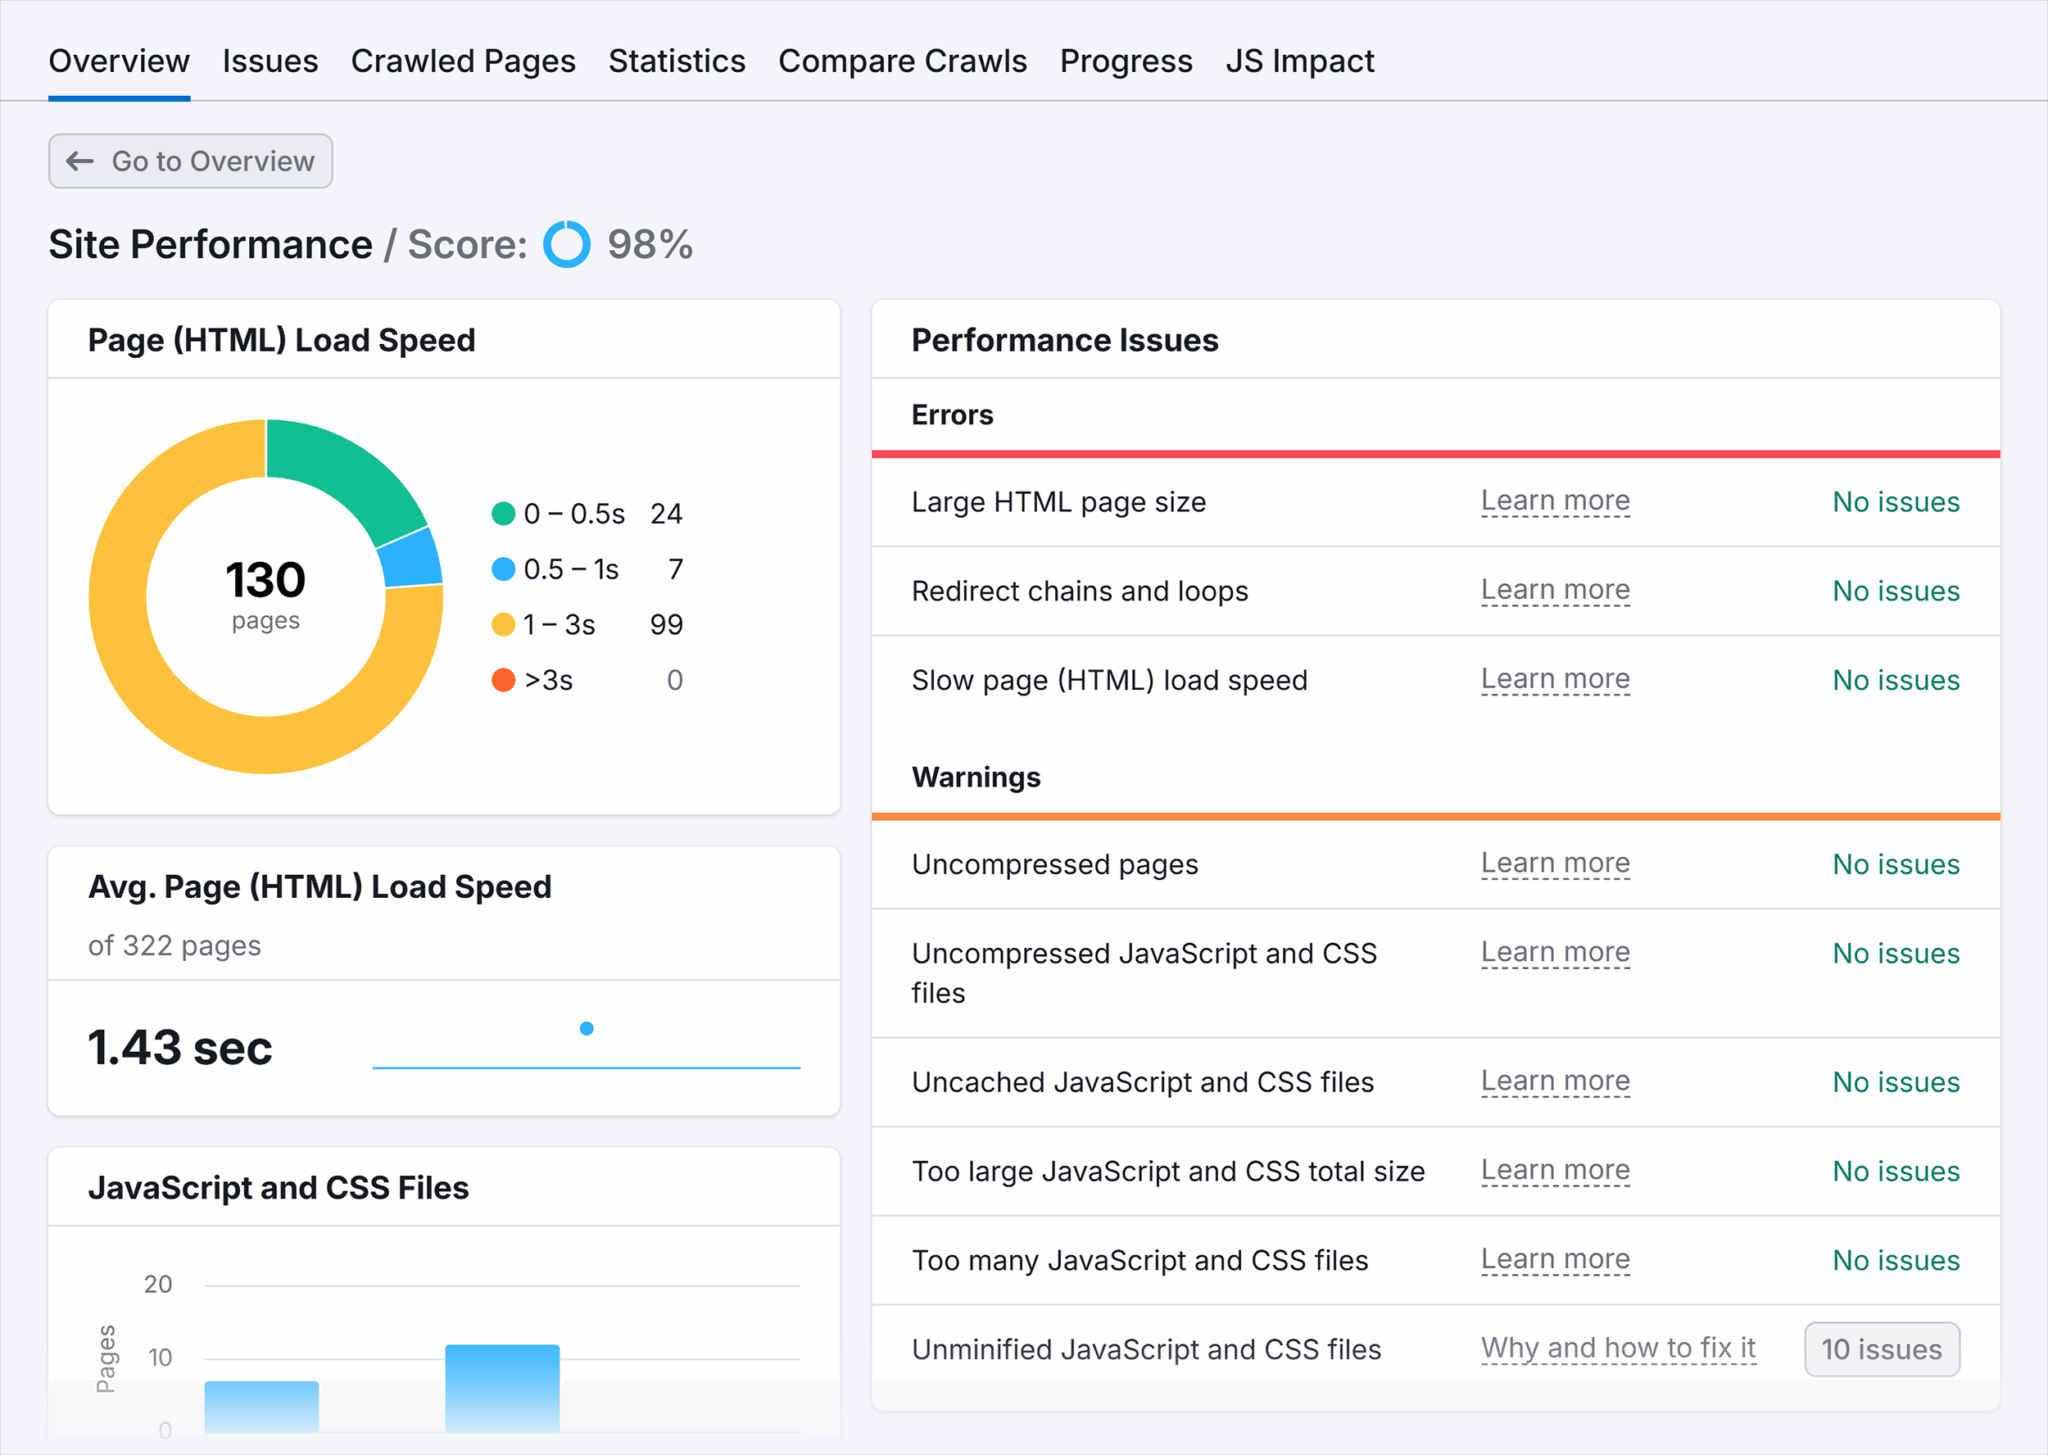This screenshot has width=2048, height=1455.
Task: Open the Progress tab
Action: (1126, 61)
